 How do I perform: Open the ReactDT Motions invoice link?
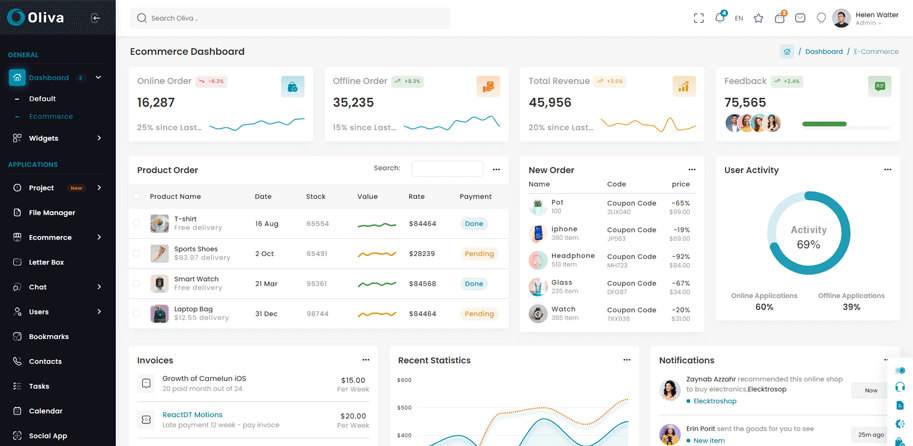click(x=192, y=415)
